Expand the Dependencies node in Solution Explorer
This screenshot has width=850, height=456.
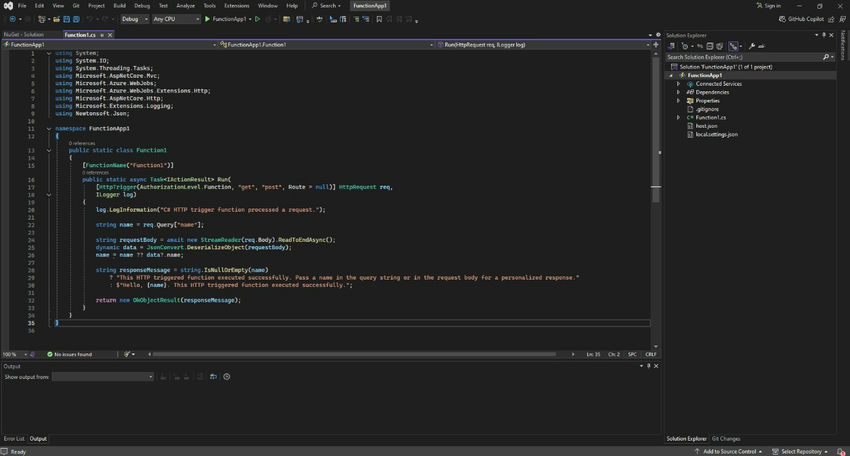tap(678, 92)
